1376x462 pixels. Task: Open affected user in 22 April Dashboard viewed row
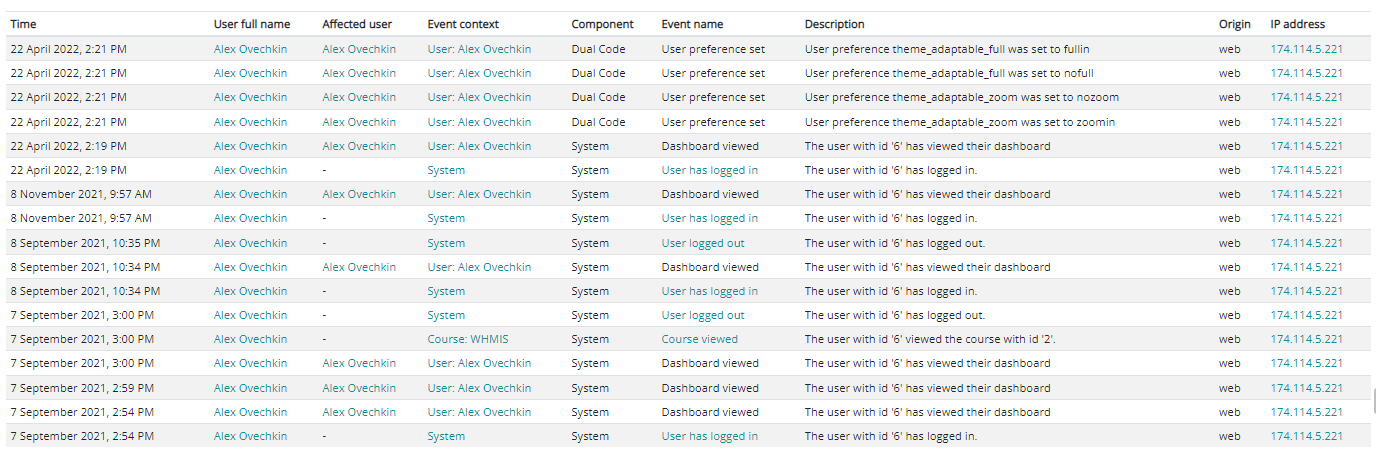(359, 146)
